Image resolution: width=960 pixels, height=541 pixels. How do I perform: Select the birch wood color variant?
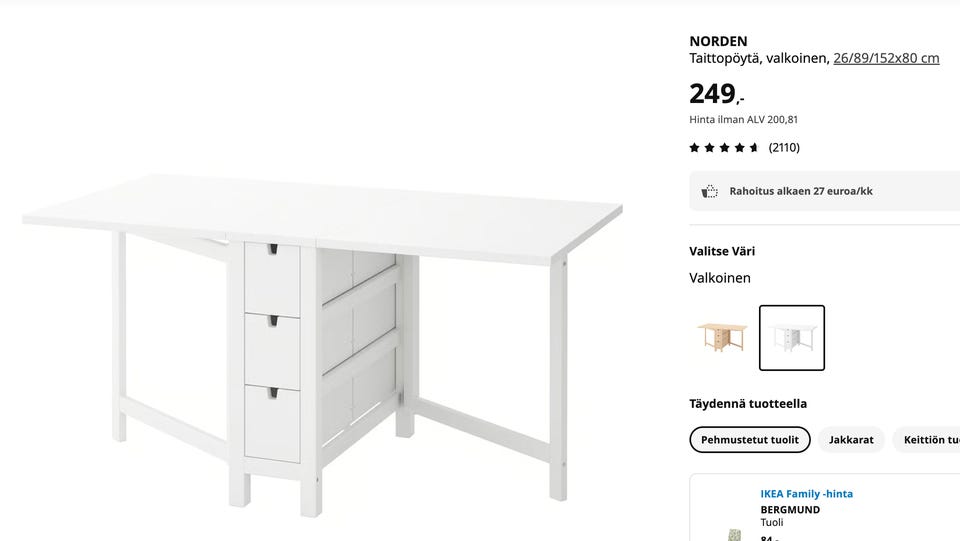click(x=722, y=338)
